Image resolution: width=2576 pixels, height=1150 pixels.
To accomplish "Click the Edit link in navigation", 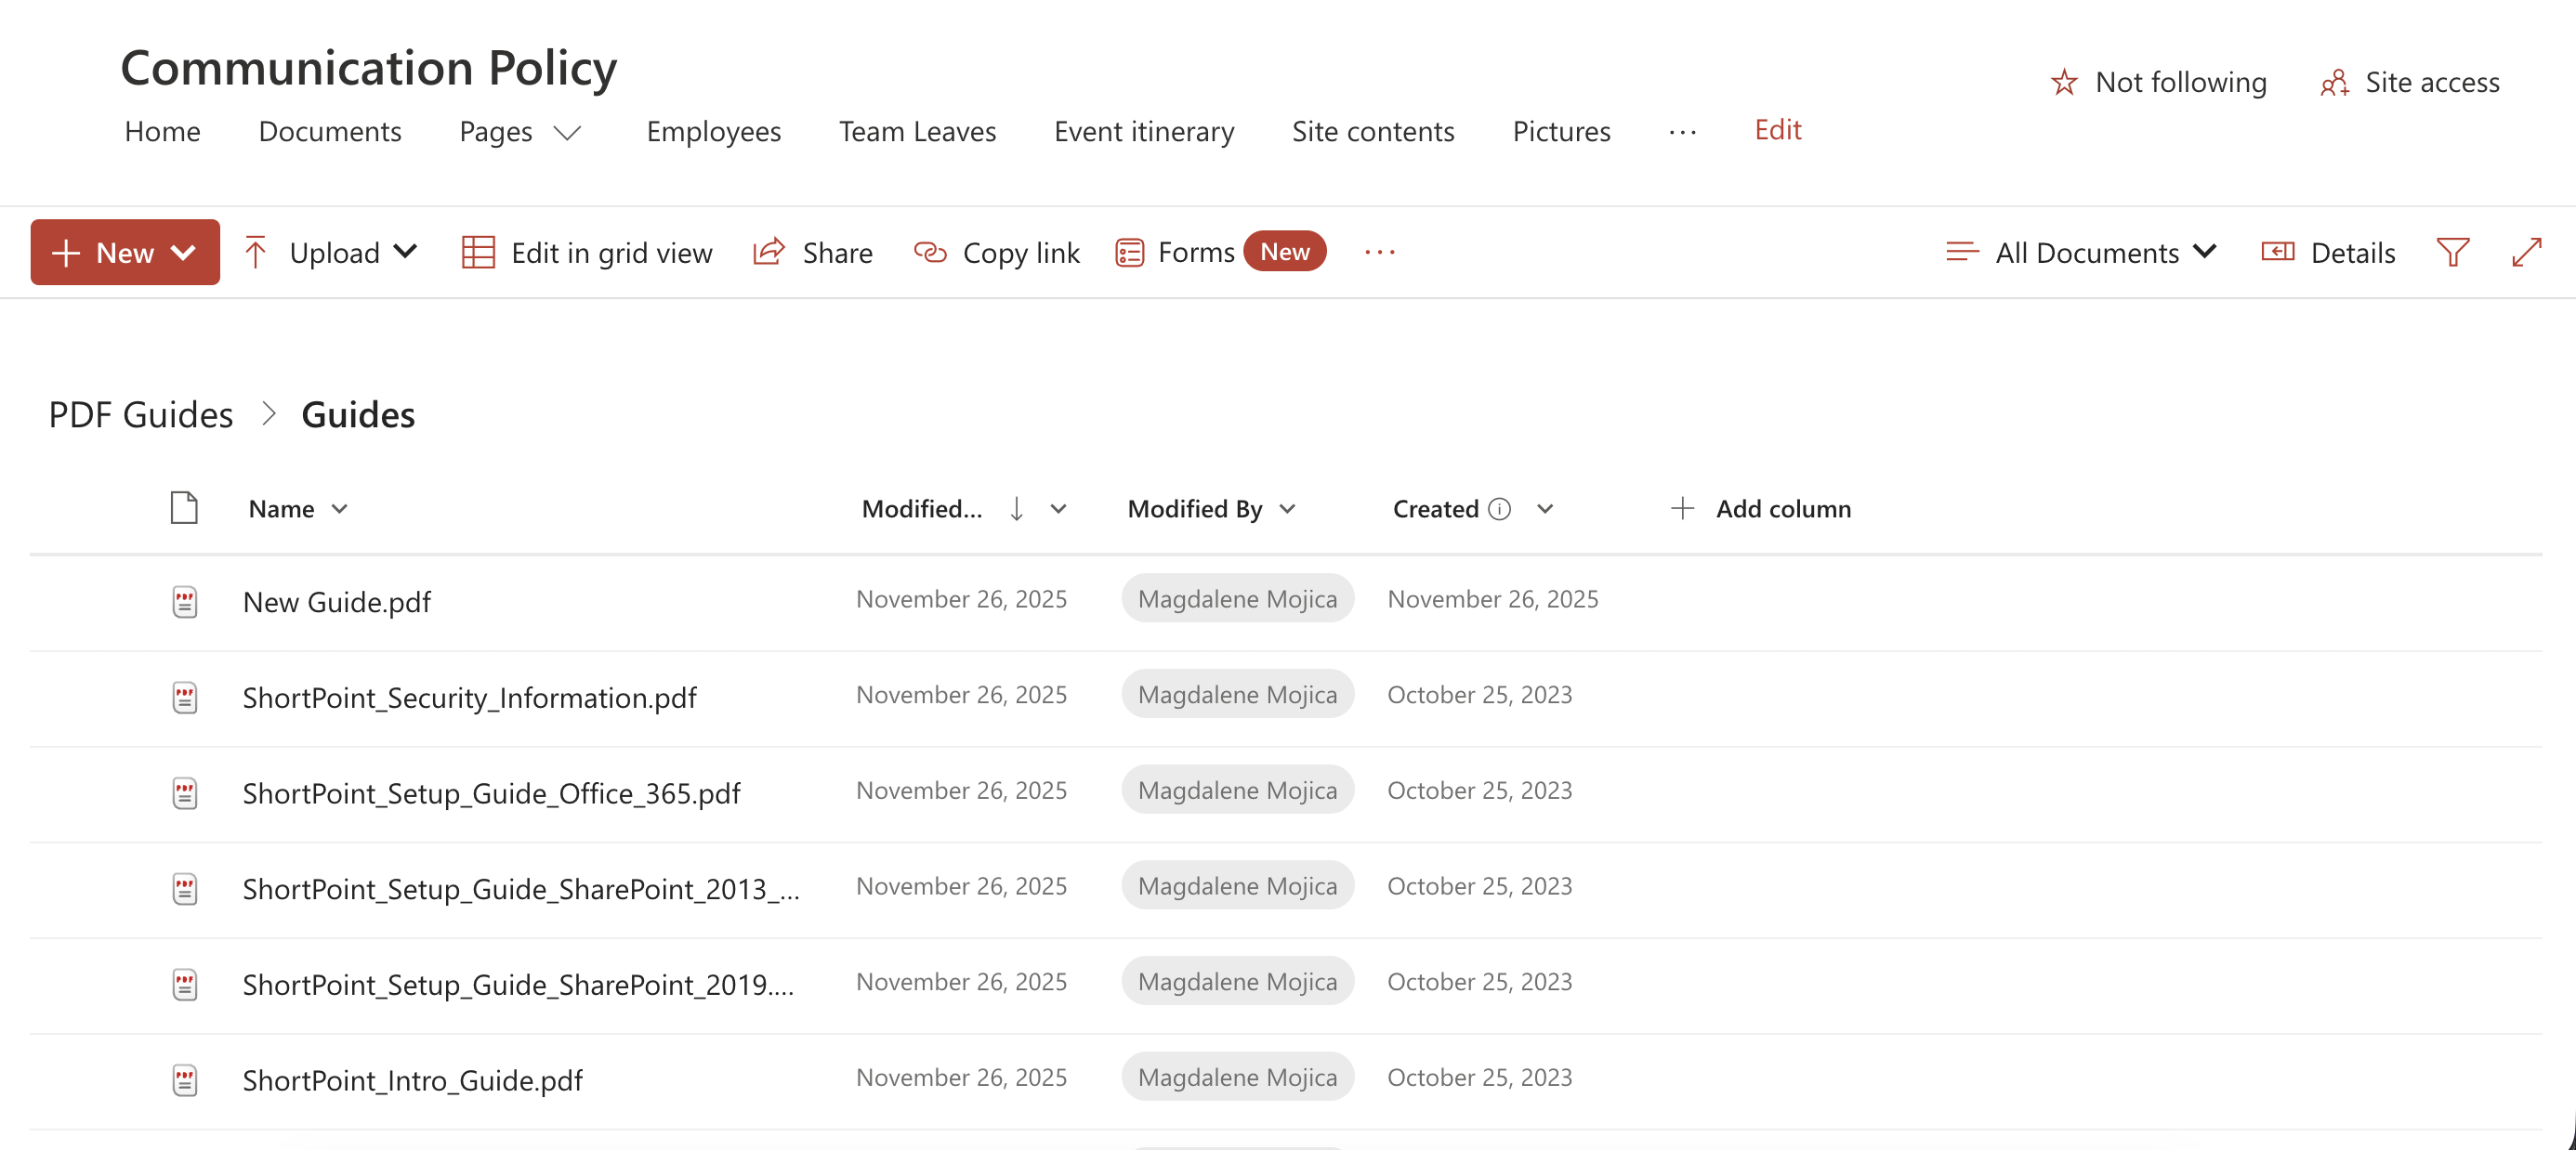I will point(1776,129).
